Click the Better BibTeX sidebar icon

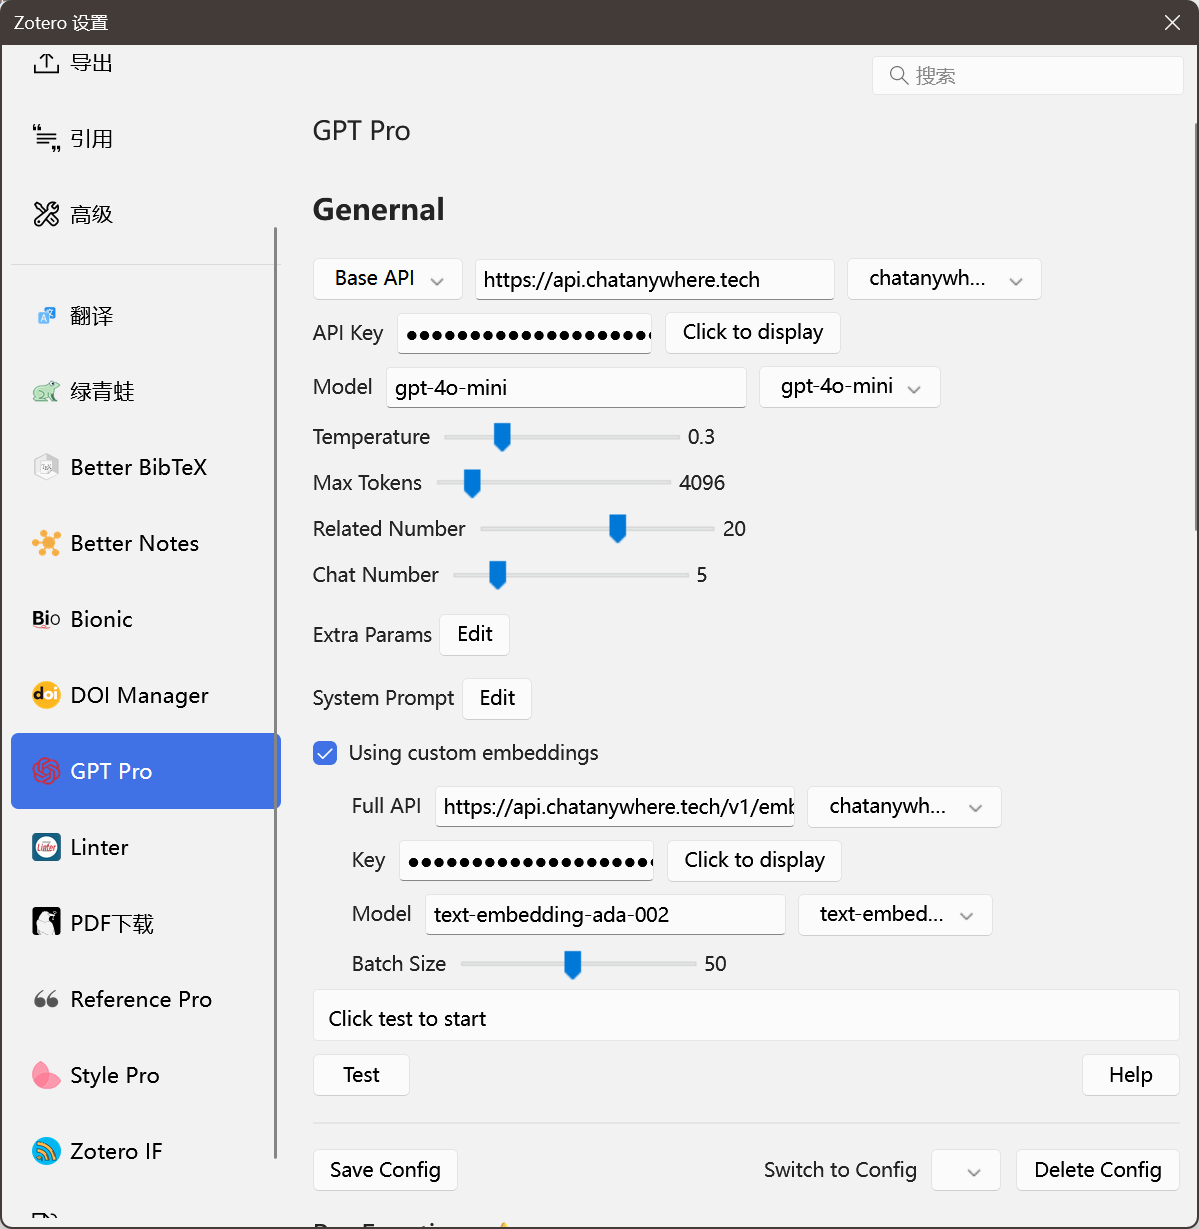click(46, 467)
